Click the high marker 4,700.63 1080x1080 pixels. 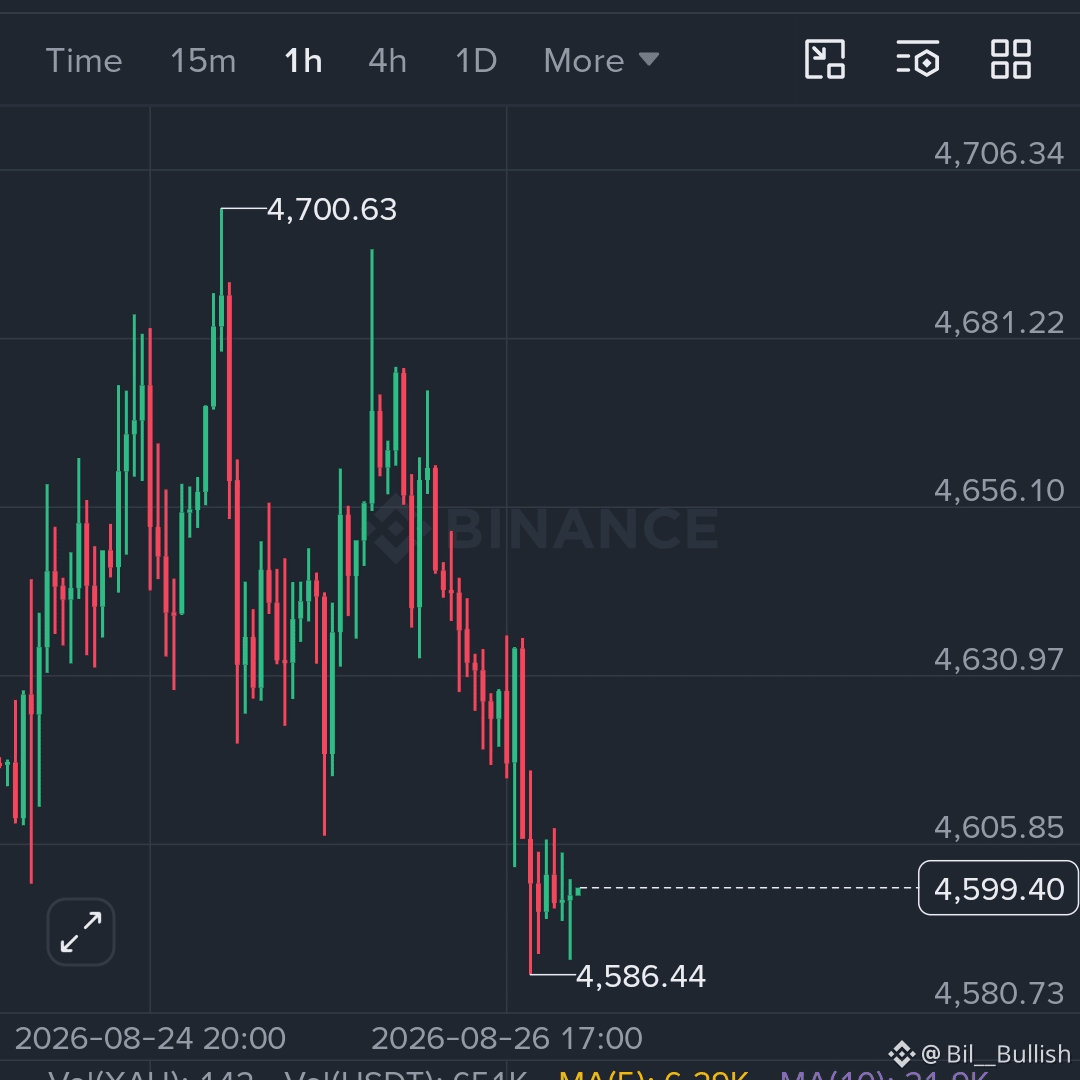coord(332,209)
